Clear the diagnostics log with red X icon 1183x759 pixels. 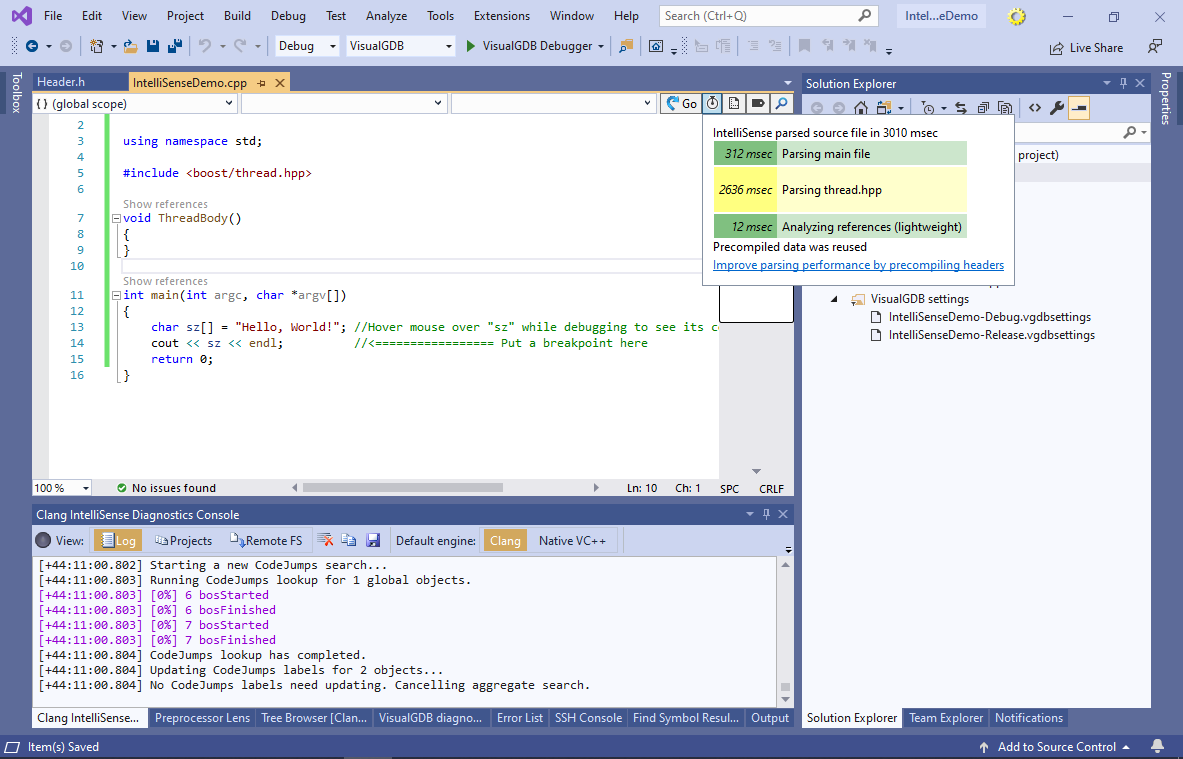pyautogui.click(x=326, y=540)
